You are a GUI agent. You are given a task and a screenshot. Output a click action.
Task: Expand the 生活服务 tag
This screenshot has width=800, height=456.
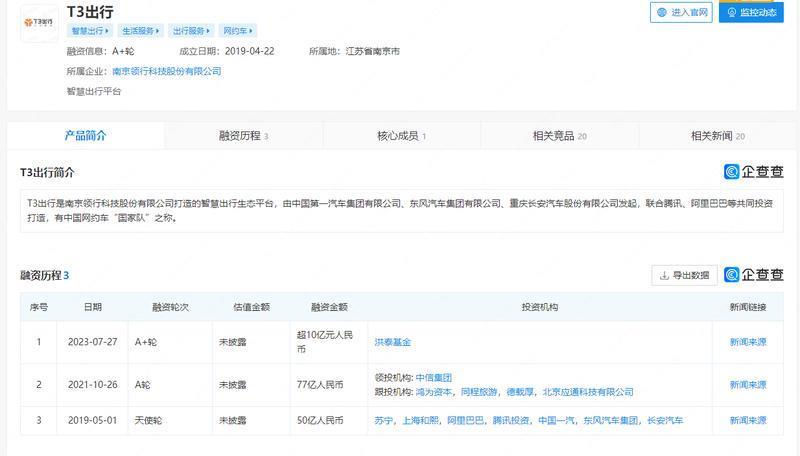[x=140, y=31]
